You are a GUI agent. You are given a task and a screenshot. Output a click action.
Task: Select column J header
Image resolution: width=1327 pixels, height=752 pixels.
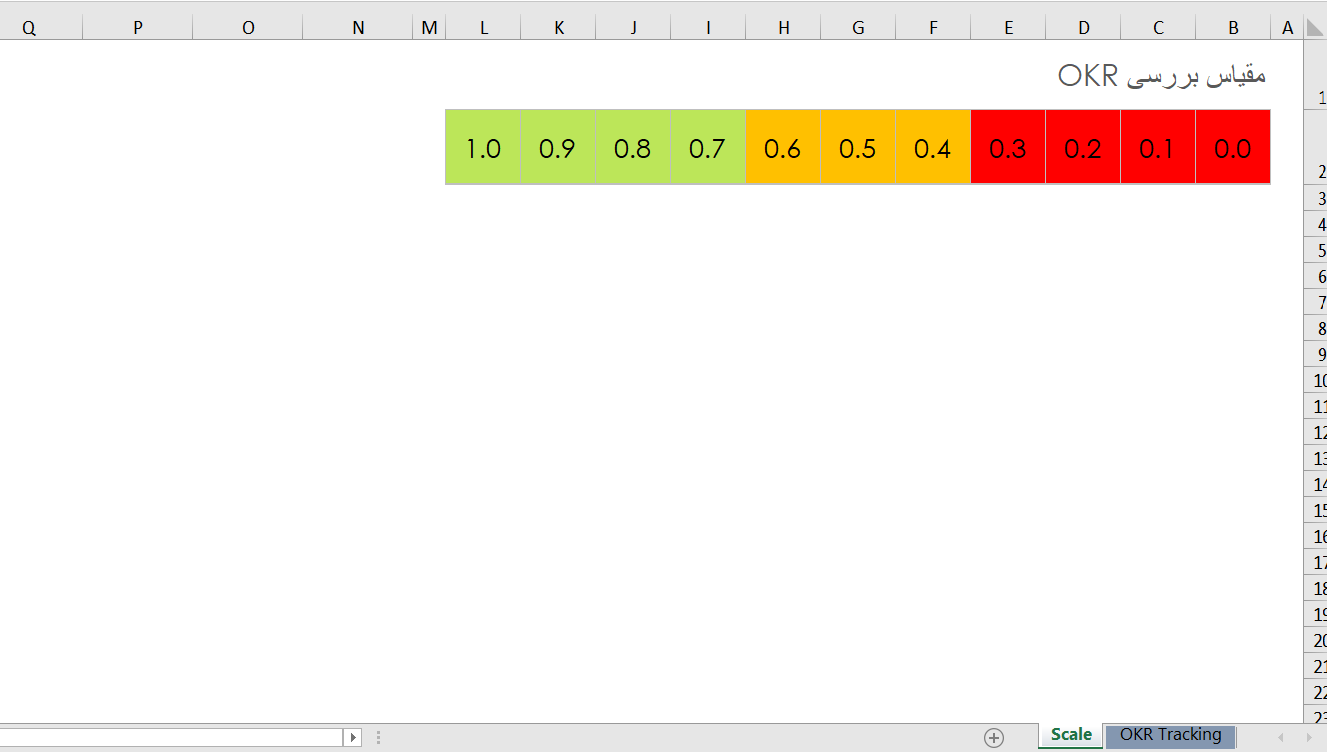pyautogui.click(x=634, y=28)
